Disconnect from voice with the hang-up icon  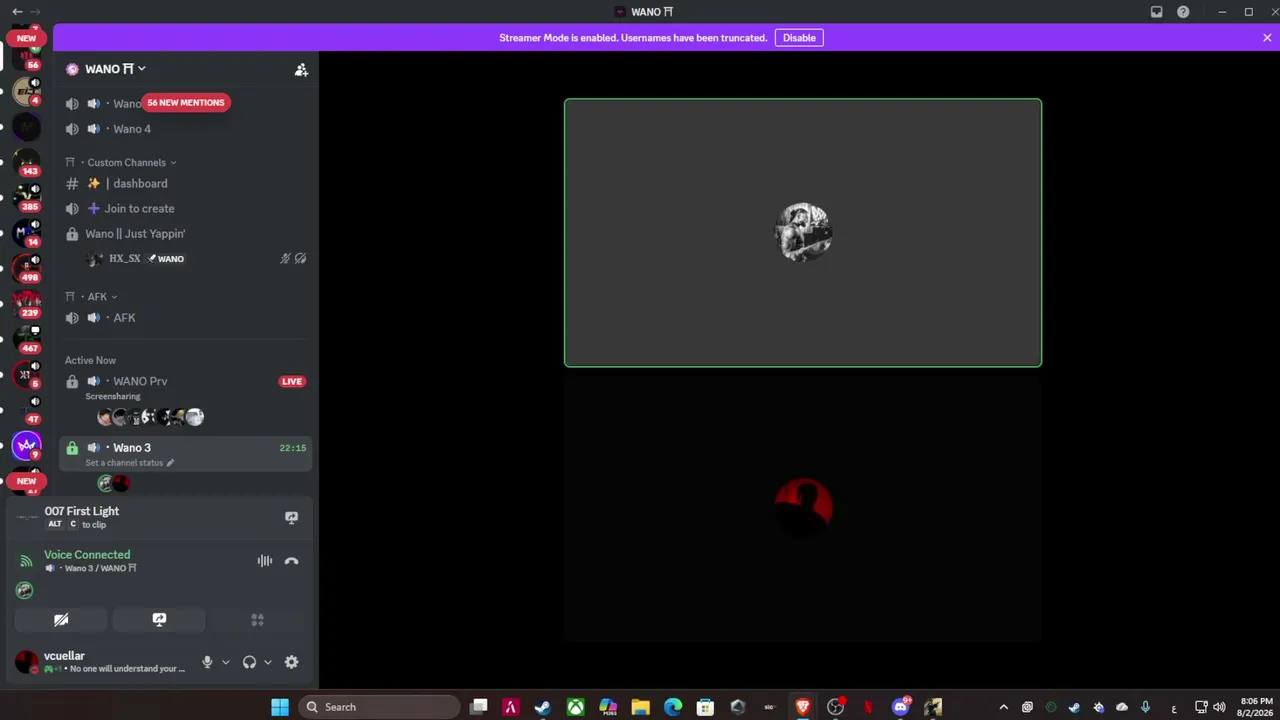click(x=292, y=561)
